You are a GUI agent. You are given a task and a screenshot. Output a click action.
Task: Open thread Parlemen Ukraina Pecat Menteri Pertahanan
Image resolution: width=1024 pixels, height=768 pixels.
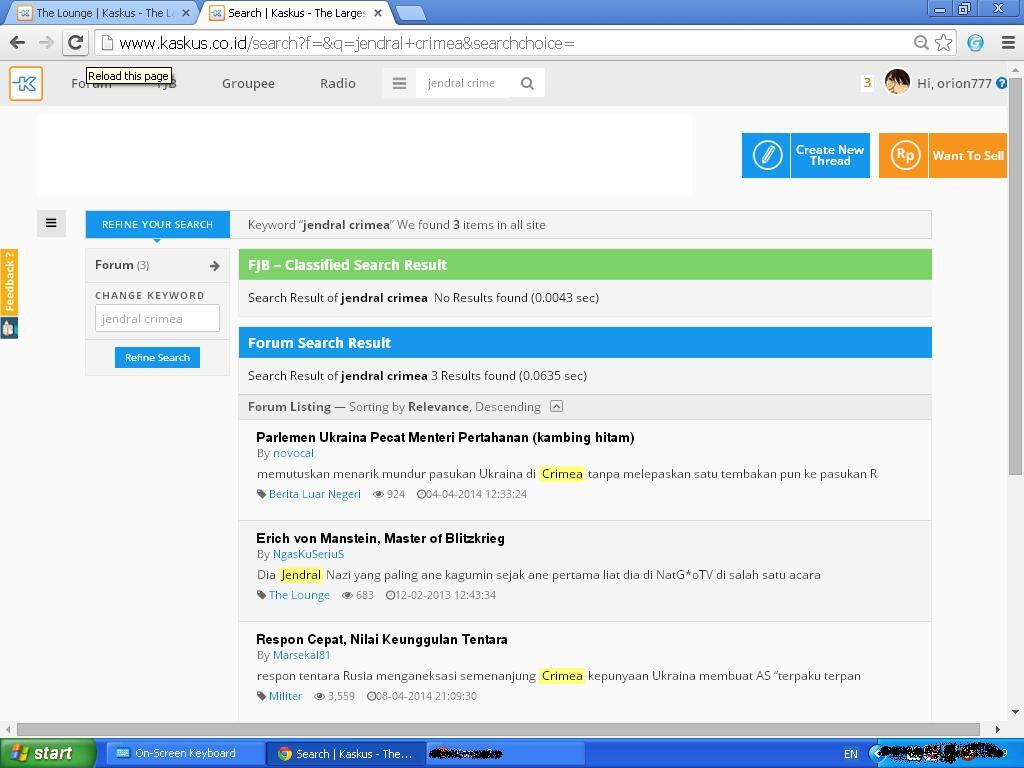coord(445,438)
